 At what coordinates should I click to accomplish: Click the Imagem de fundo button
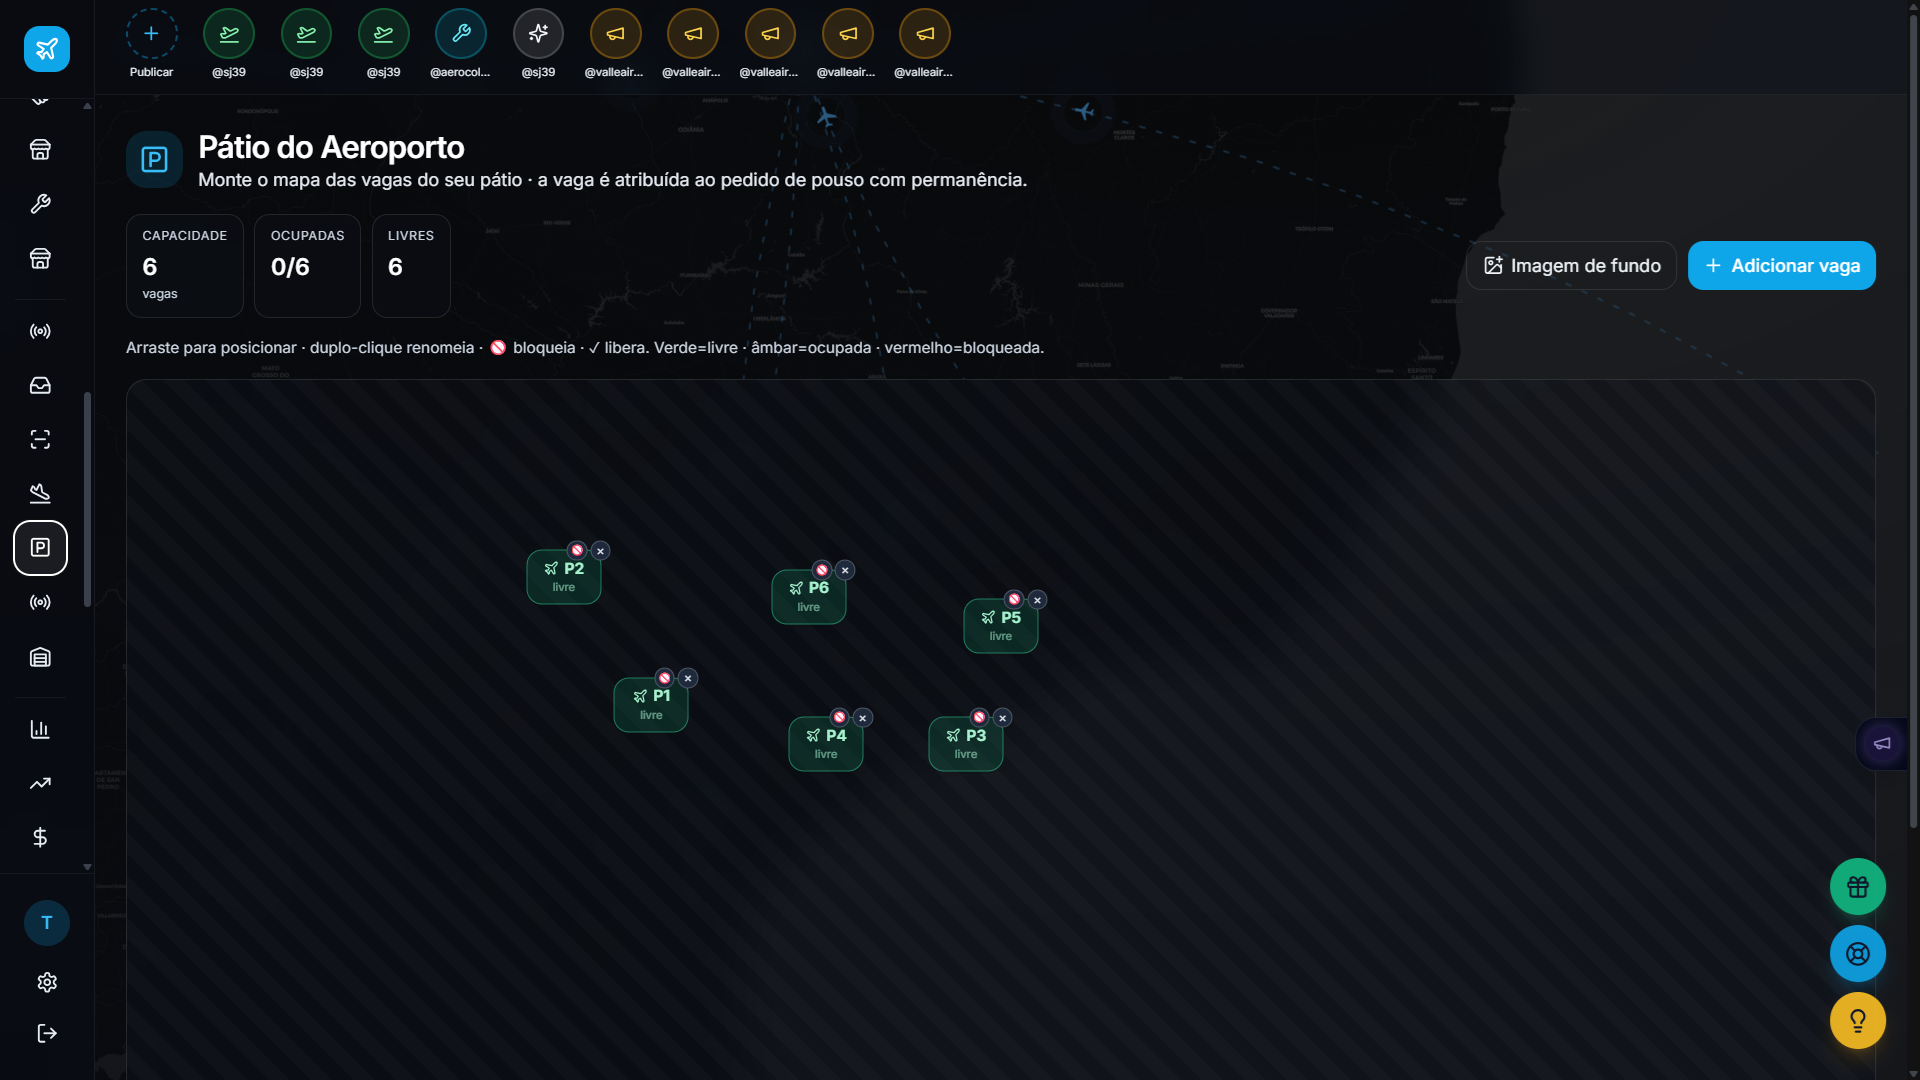point(1571,265)
